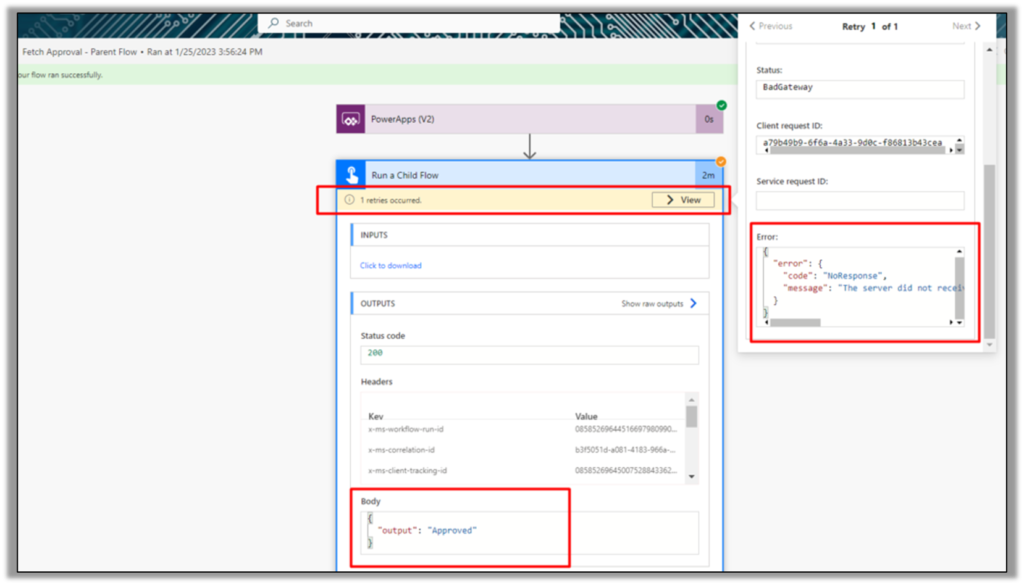1024x585 pixels.
Task: Click the flow ran successfully banner text
Action: (x=60, y=75)
